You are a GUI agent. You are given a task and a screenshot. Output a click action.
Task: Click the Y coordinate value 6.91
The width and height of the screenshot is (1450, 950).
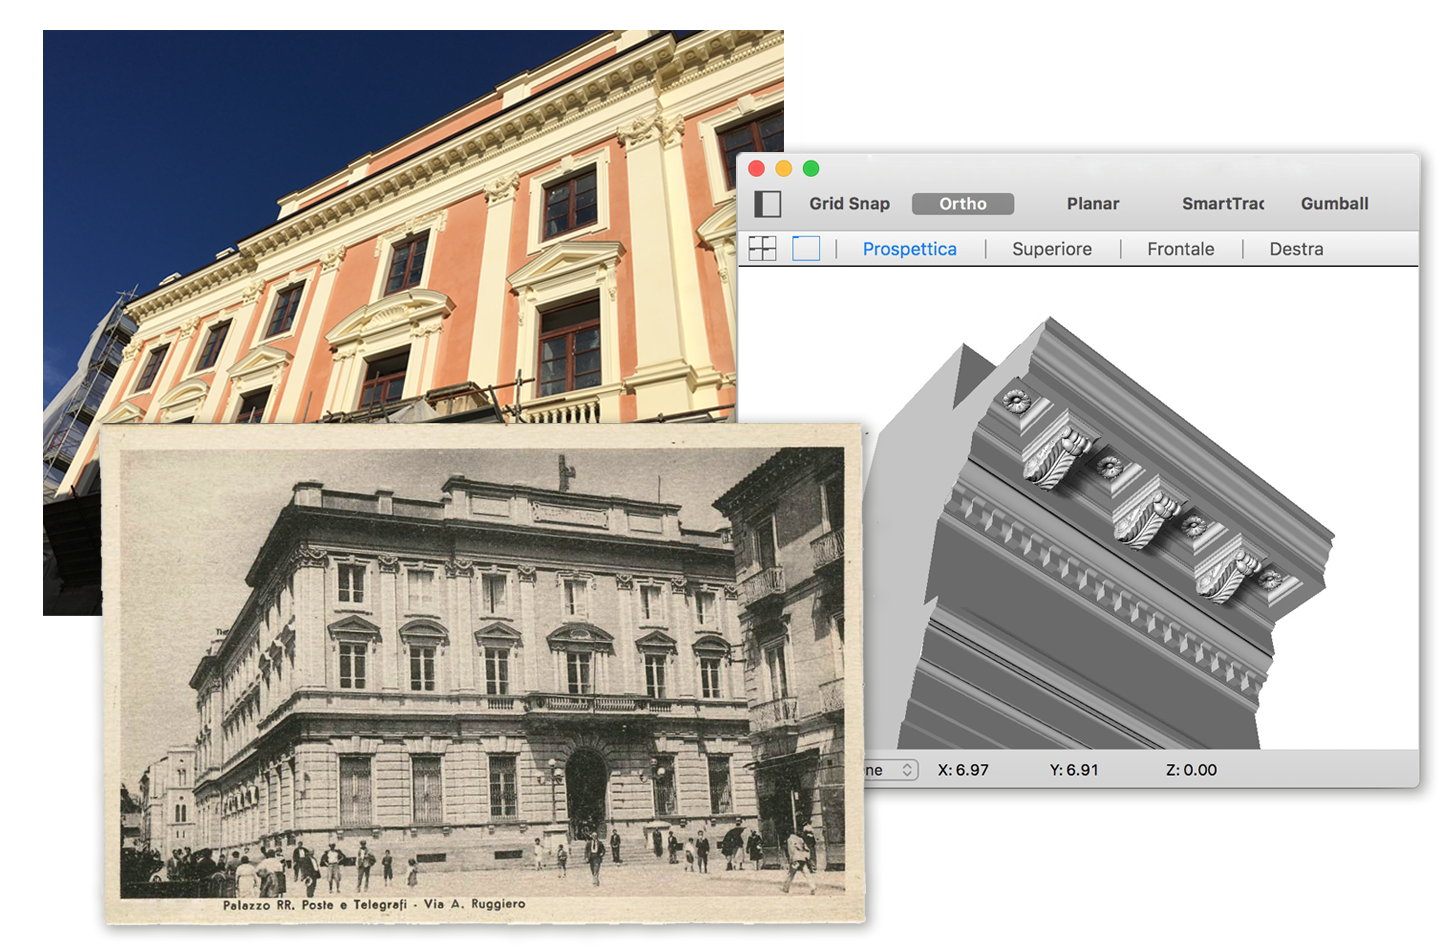[1074, 770]
